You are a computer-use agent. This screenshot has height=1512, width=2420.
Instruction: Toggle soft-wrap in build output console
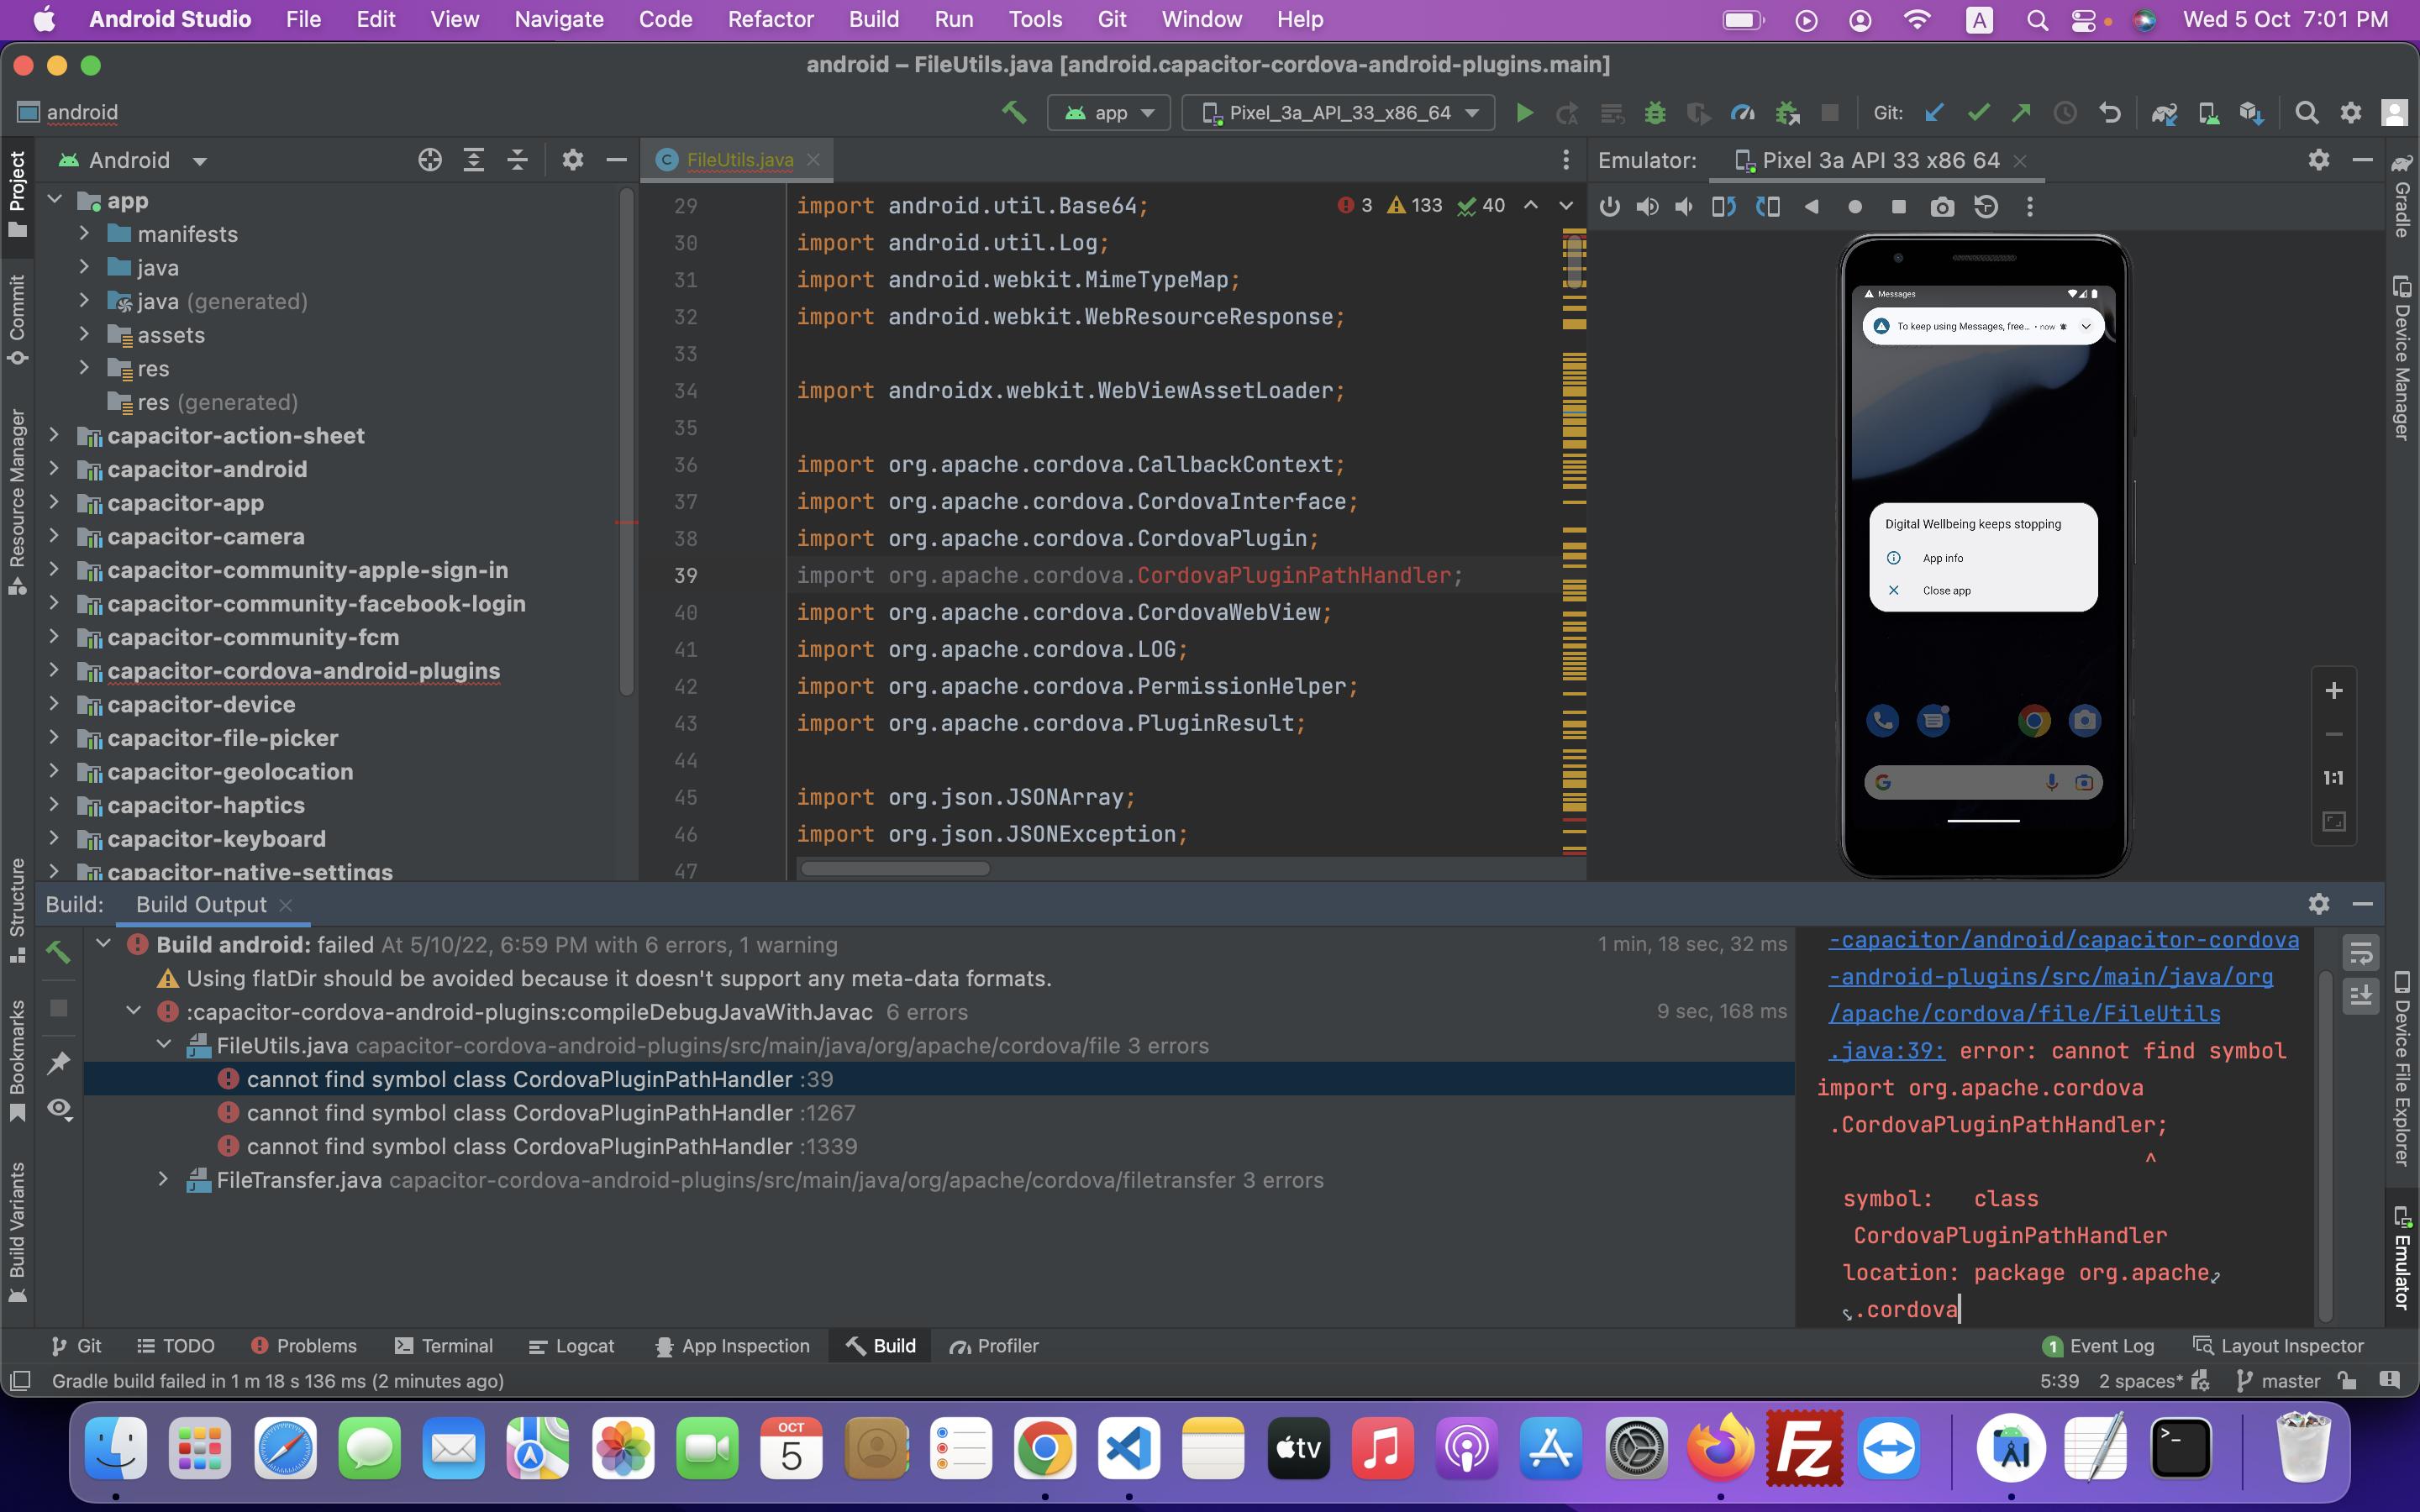(2361, 952)
